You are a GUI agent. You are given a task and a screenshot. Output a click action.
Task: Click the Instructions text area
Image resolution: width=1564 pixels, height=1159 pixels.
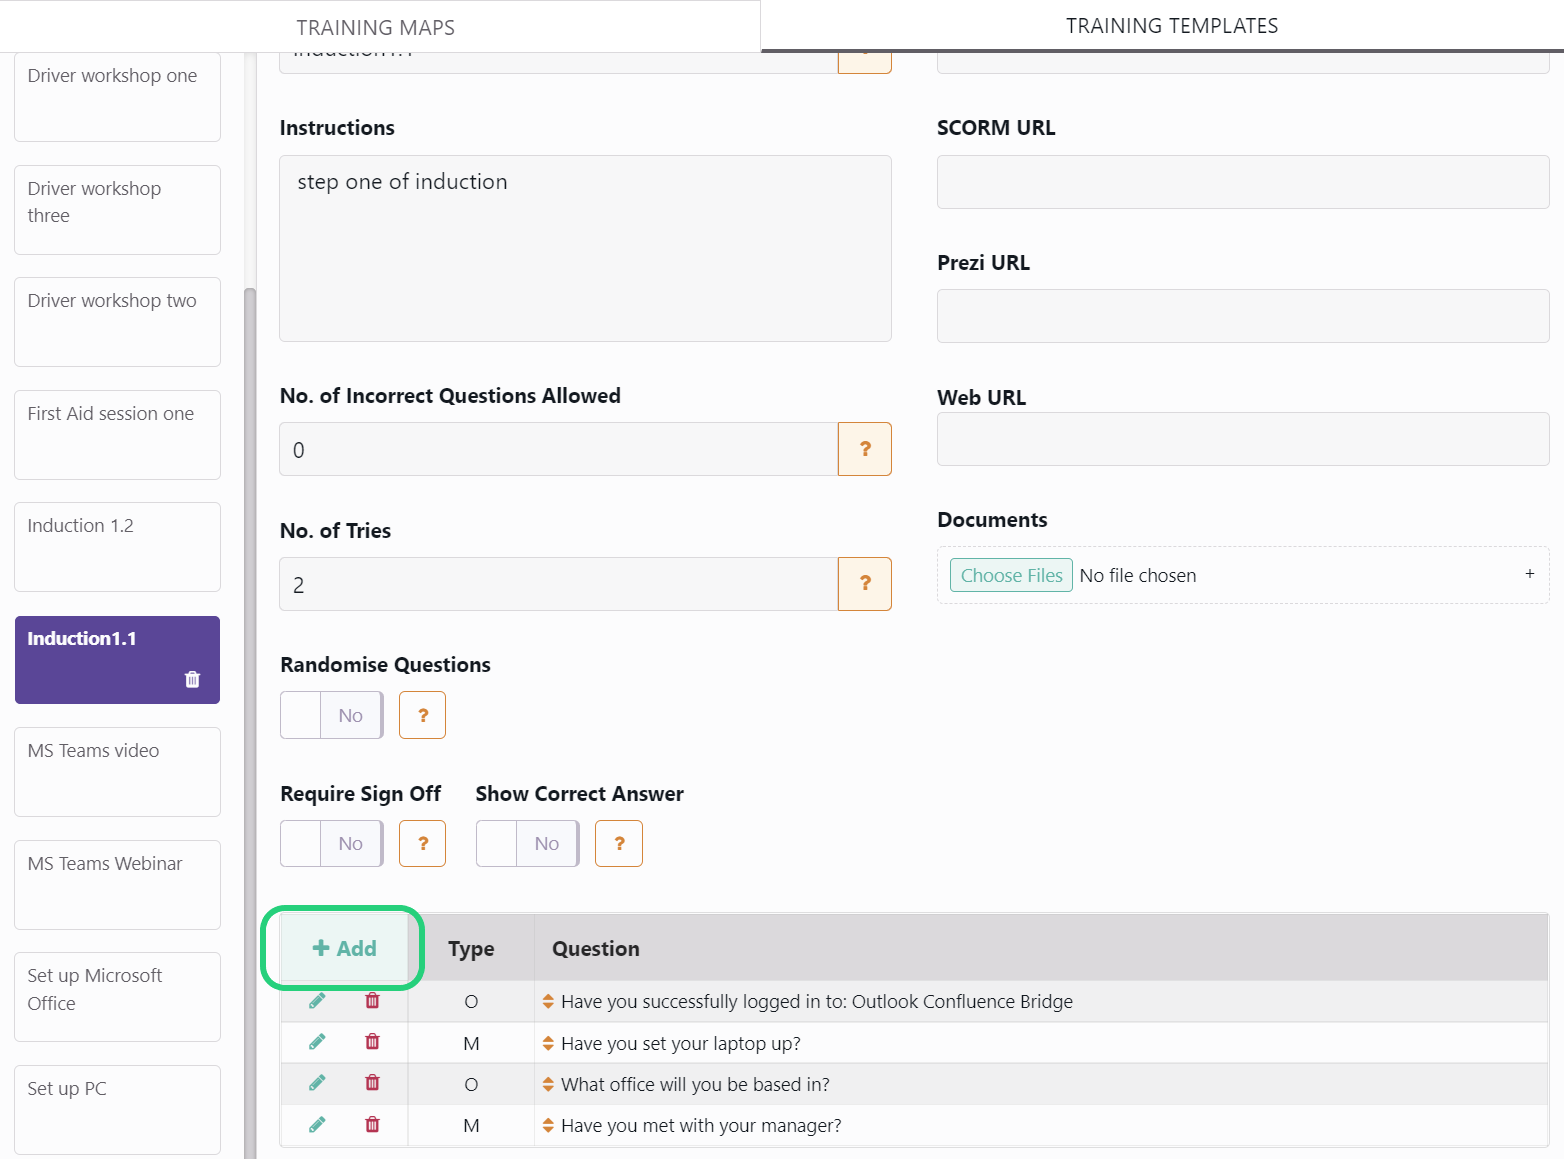(x=585, y=248)
